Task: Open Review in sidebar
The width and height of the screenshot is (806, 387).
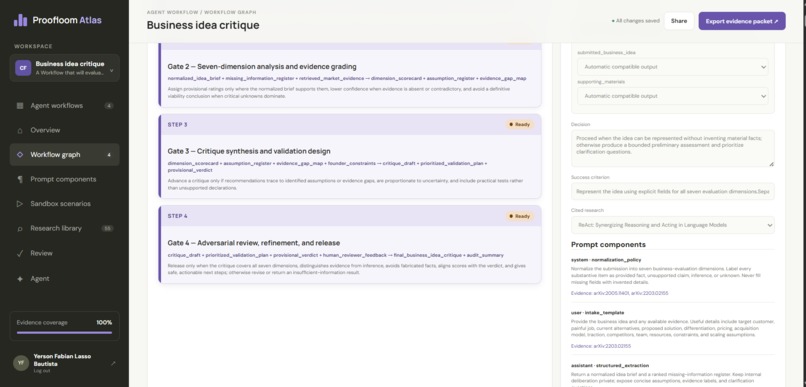Action: coord(64,253)
